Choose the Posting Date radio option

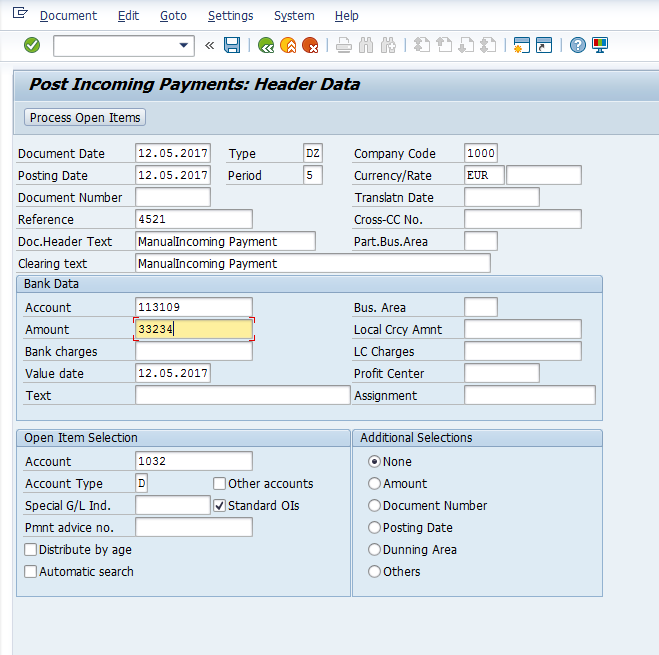click(374, 528)
